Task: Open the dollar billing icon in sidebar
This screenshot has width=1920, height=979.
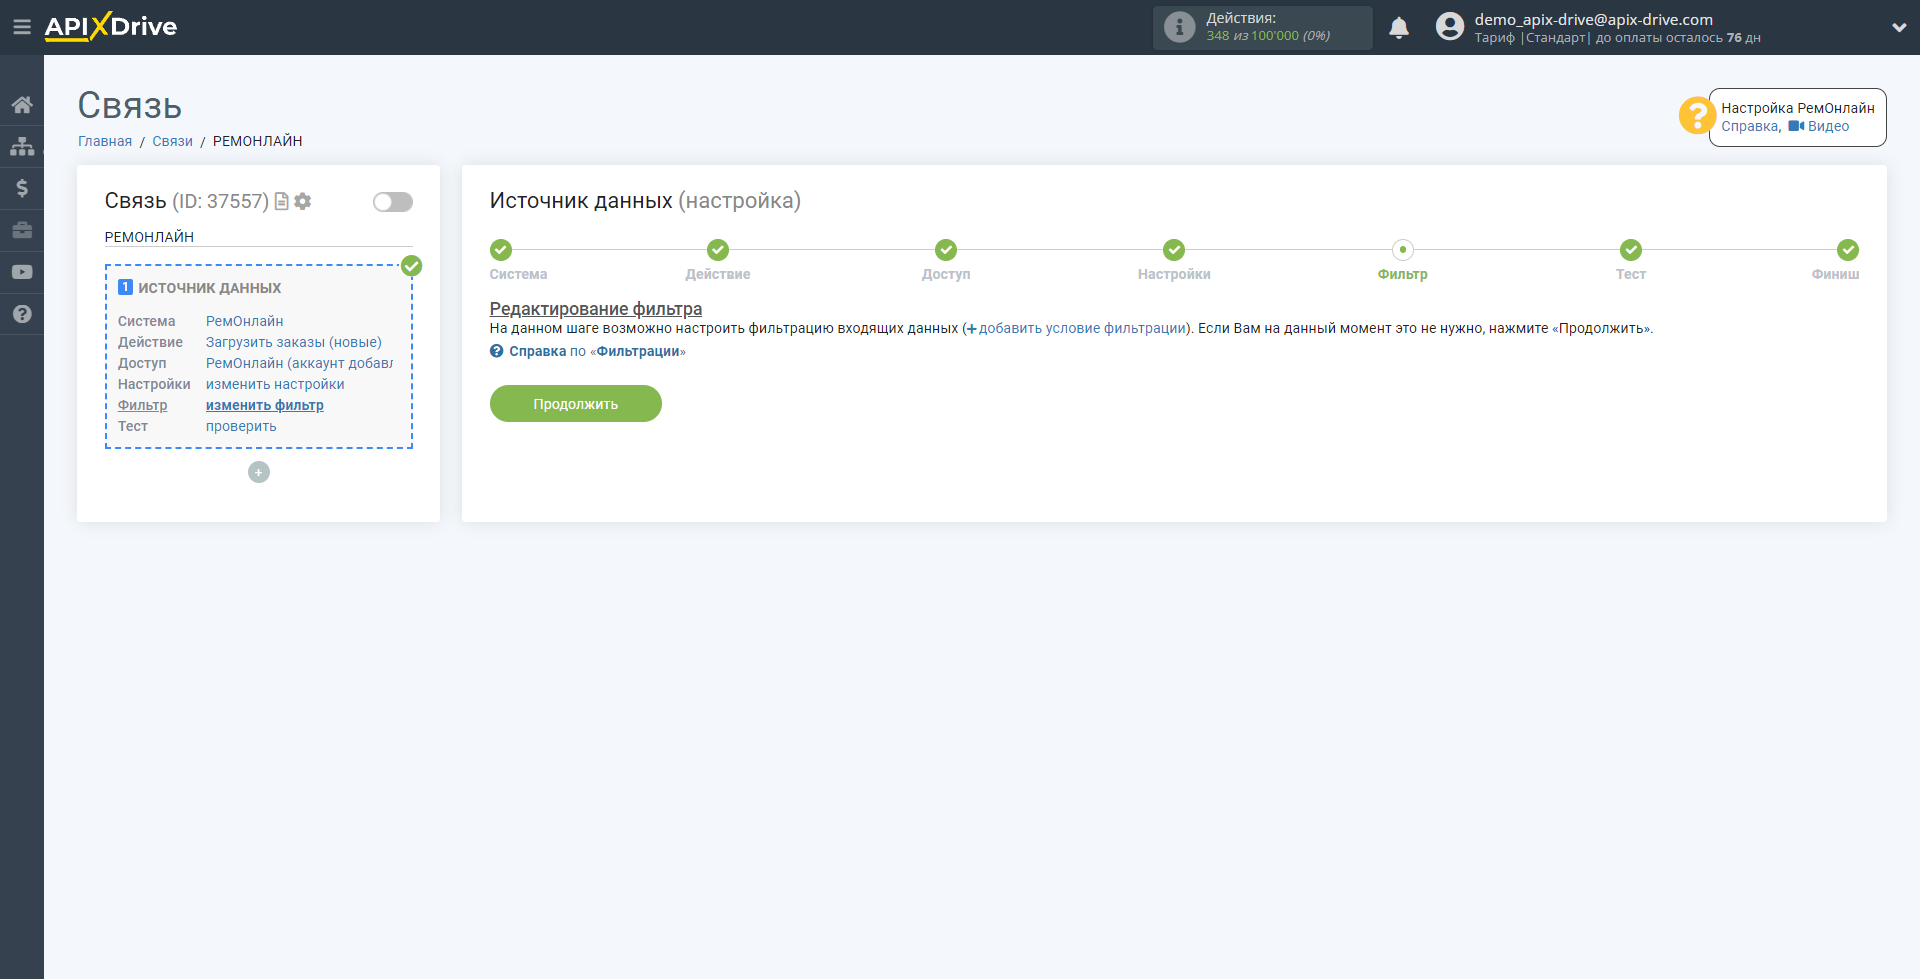Action: pyautogui.click(x=22, y=188)
